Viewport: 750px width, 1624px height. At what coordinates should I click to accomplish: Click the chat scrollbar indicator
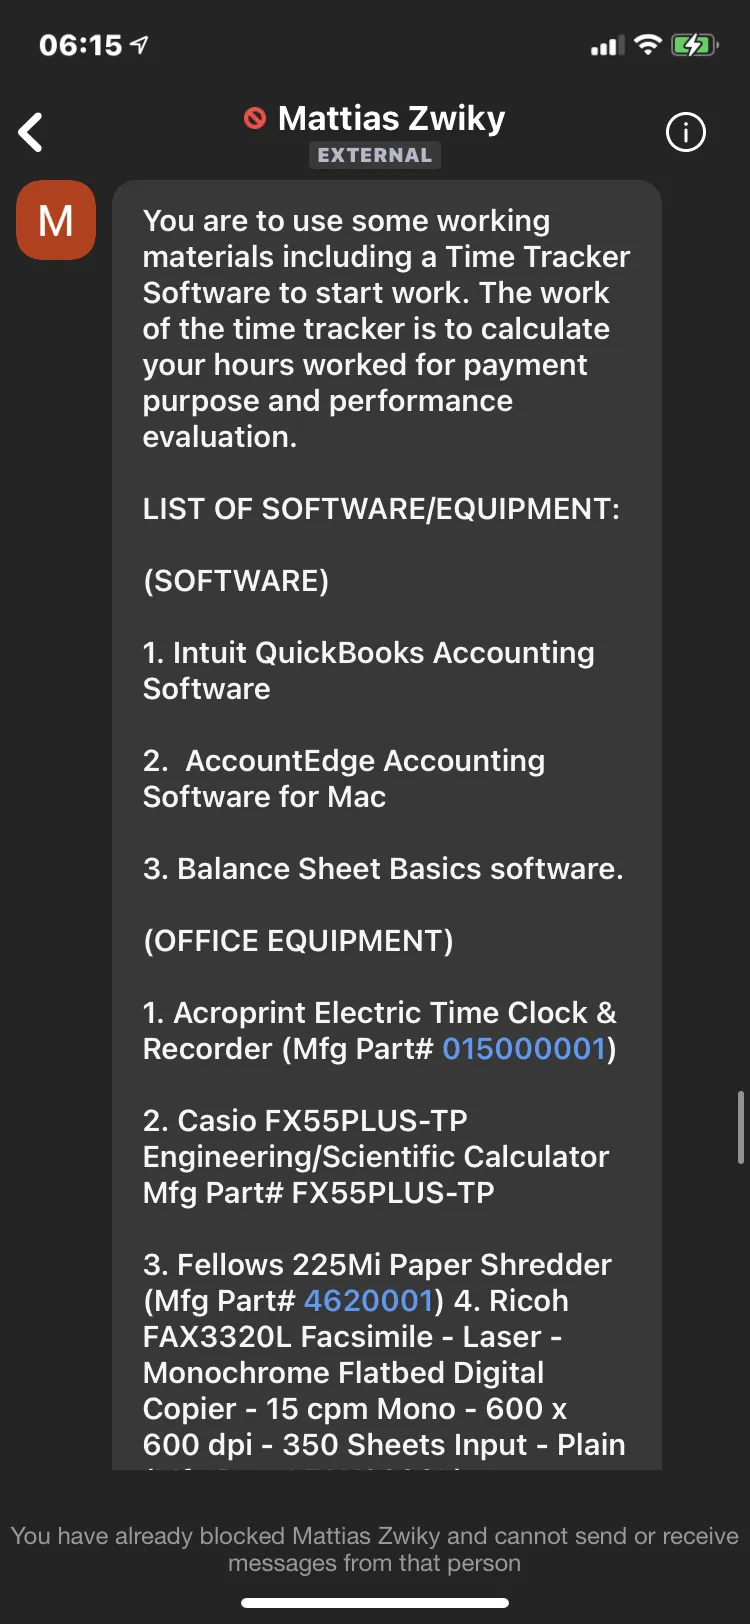point(740,1127)
